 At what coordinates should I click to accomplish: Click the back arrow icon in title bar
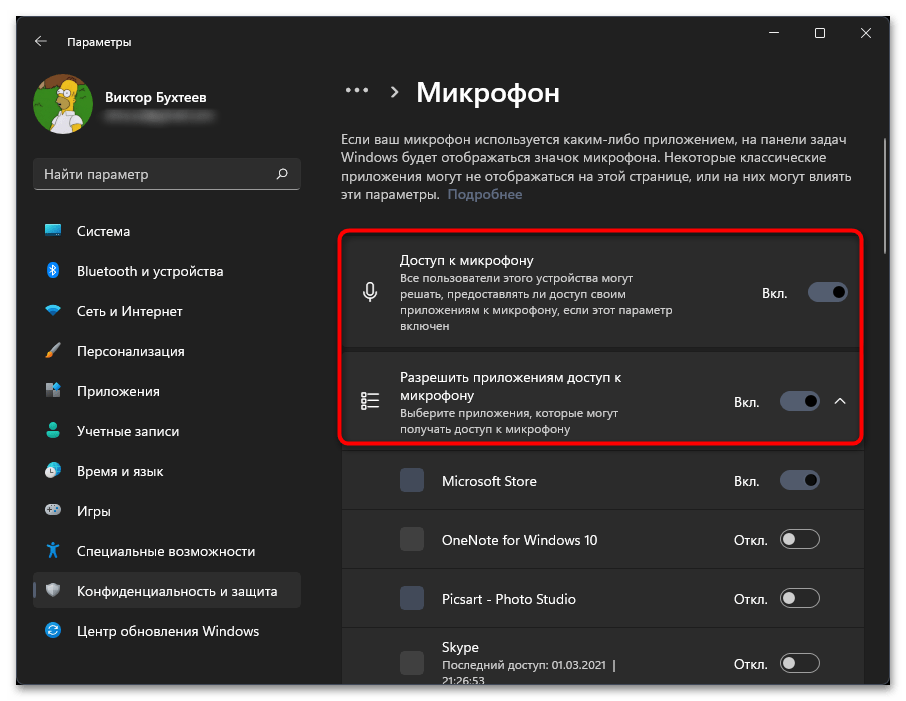point(40,41)
